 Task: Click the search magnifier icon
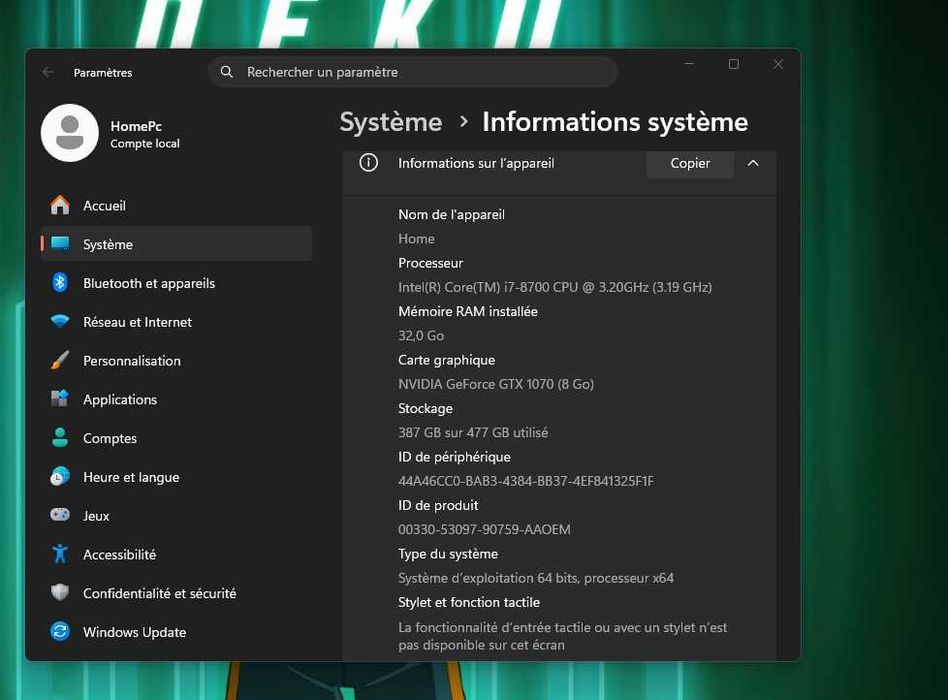click(x=227, y=72)
